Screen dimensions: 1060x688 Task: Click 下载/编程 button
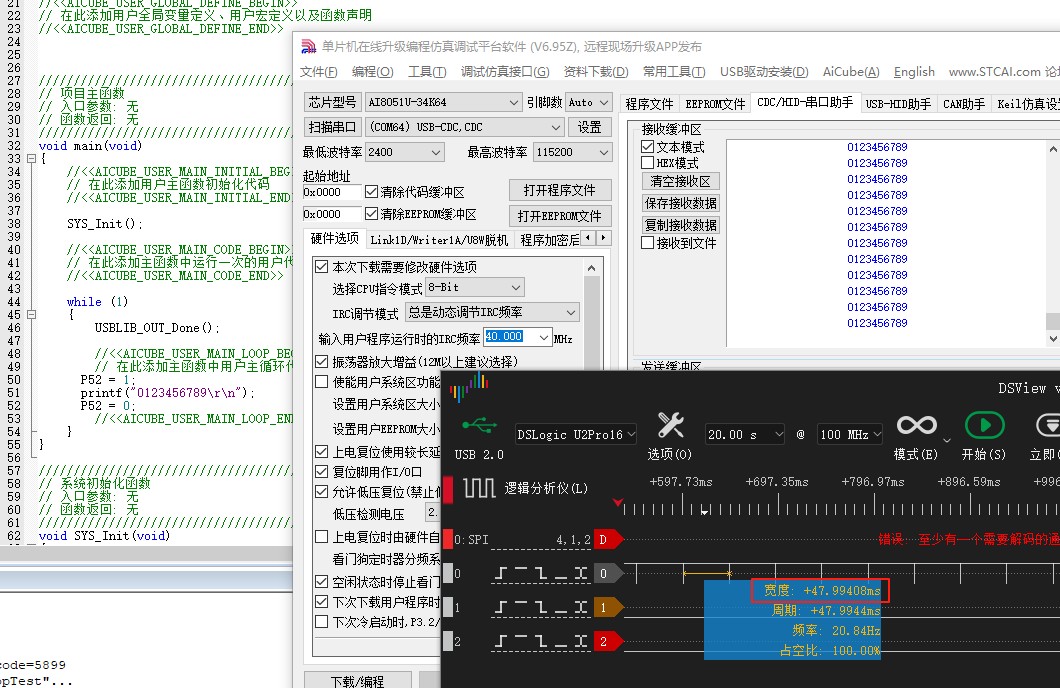point(358,680)
